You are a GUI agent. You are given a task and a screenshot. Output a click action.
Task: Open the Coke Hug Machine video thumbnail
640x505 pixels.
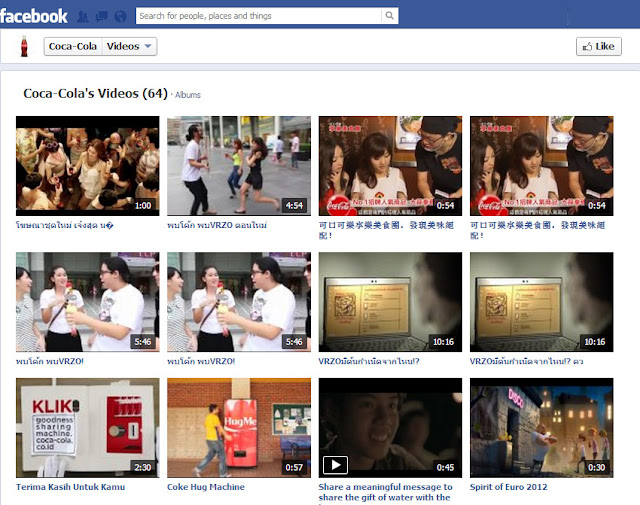239,427
